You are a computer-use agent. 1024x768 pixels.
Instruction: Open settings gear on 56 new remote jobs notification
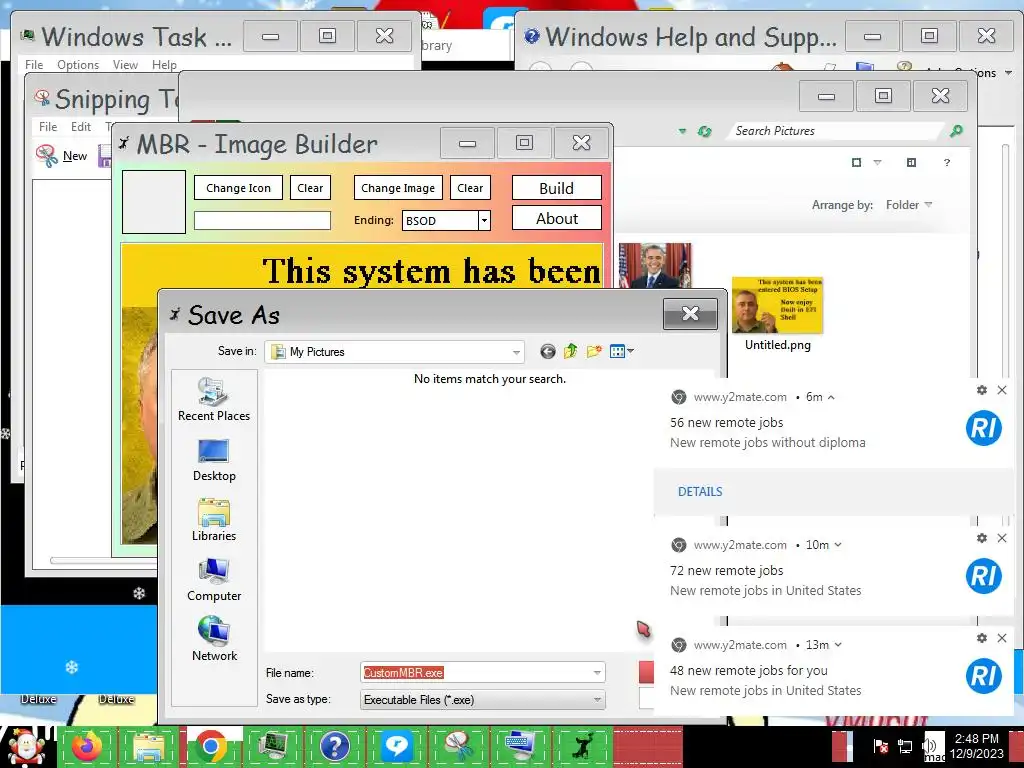pos(982,390)
